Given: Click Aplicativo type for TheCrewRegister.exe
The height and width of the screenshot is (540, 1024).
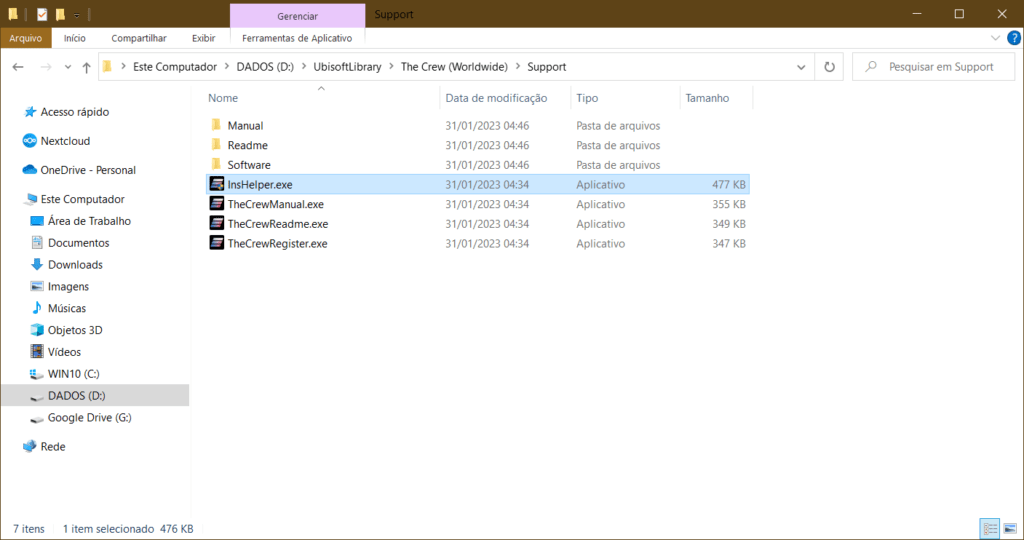Looking at the screenshot, I should [600, 243].
